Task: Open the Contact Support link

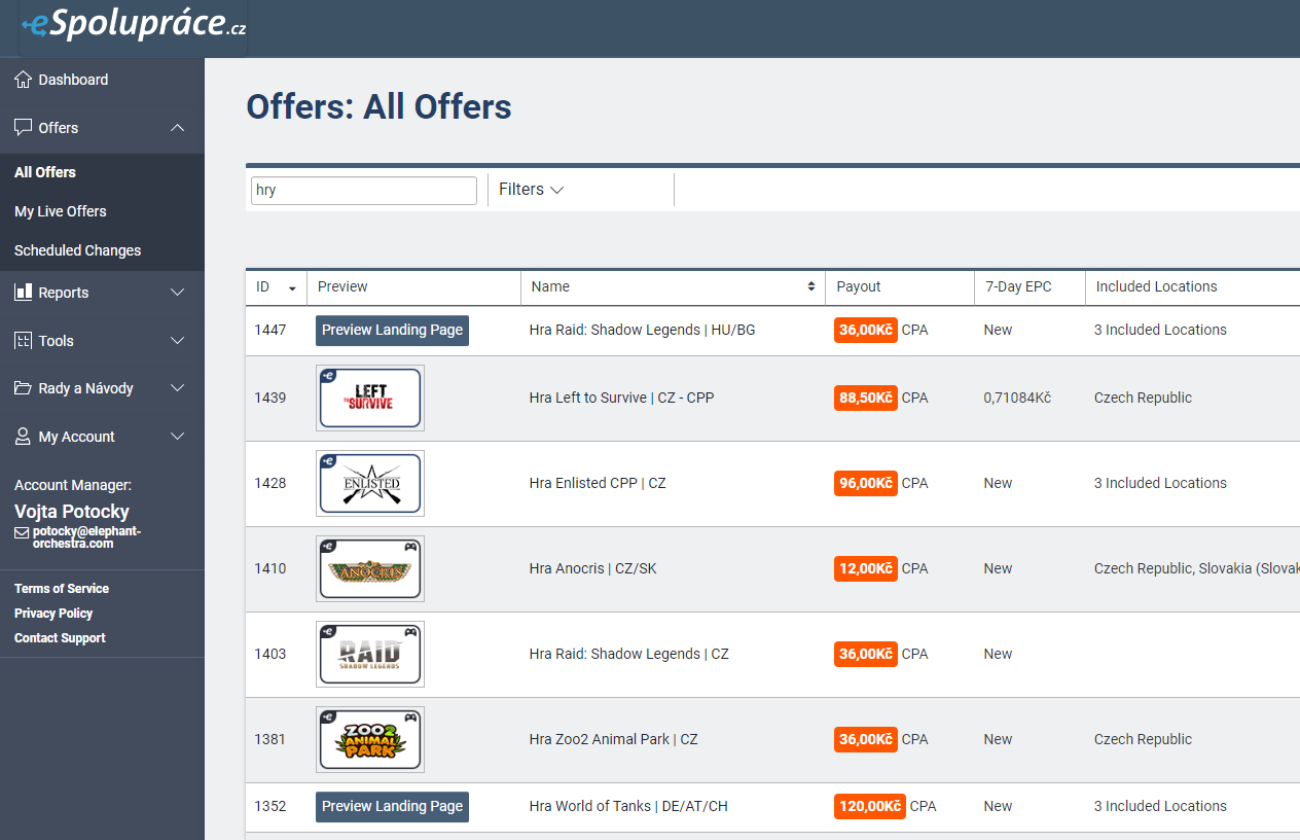Action: [x=59, y=638]
